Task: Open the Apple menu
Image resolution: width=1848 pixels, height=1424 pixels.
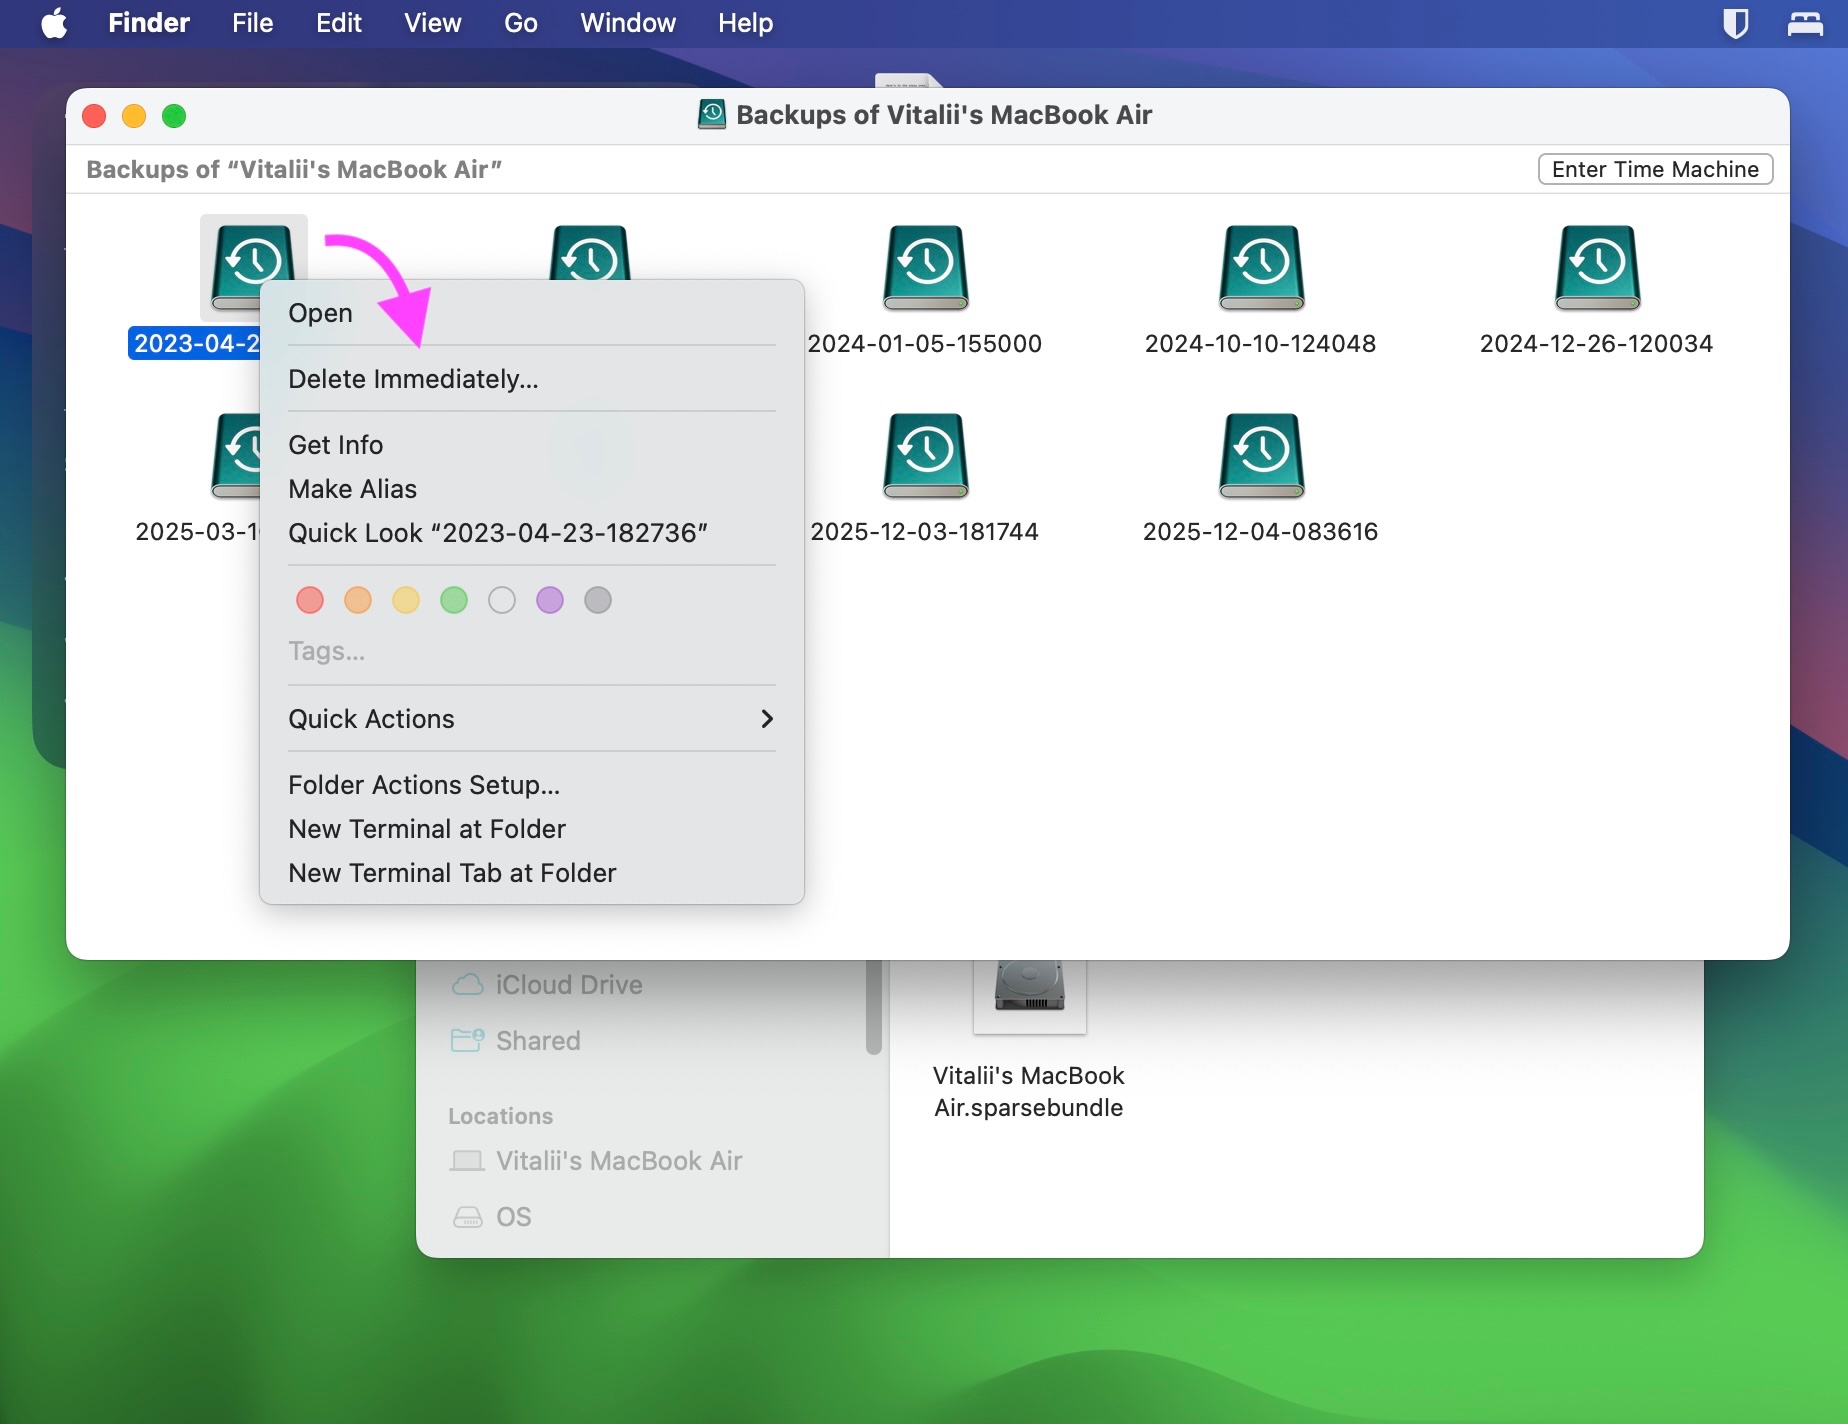Action: [x=55, y=23]
